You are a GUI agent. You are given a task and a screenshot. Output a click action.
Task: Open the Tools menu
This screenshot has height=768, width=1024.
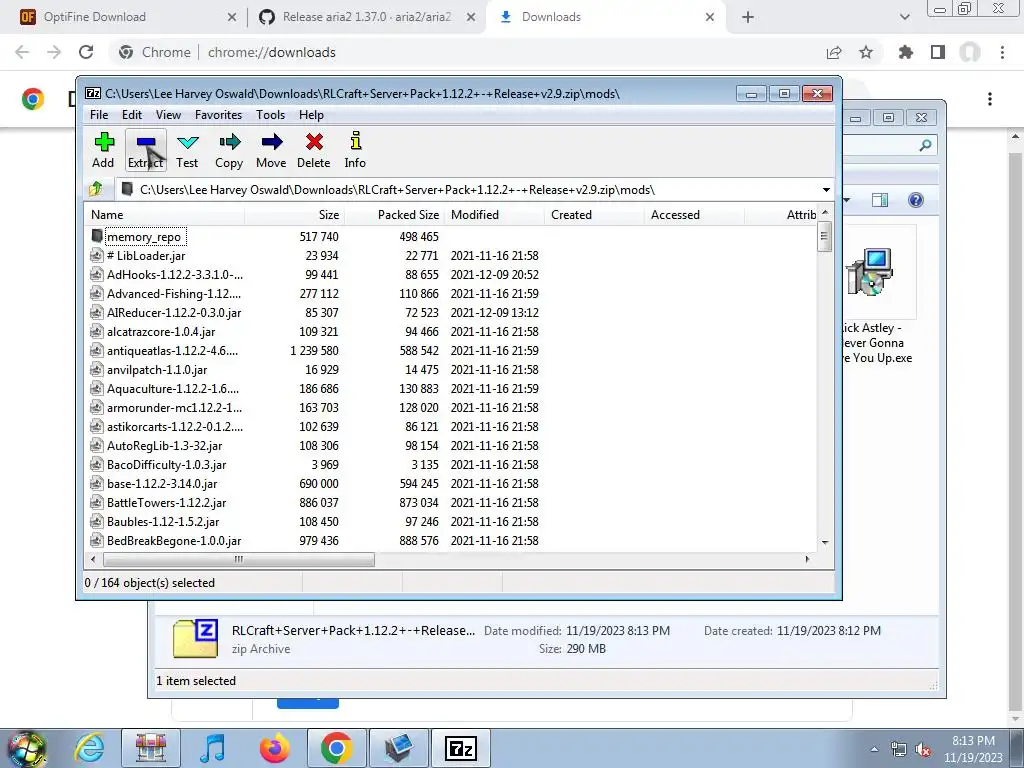(x=270, y=115)
